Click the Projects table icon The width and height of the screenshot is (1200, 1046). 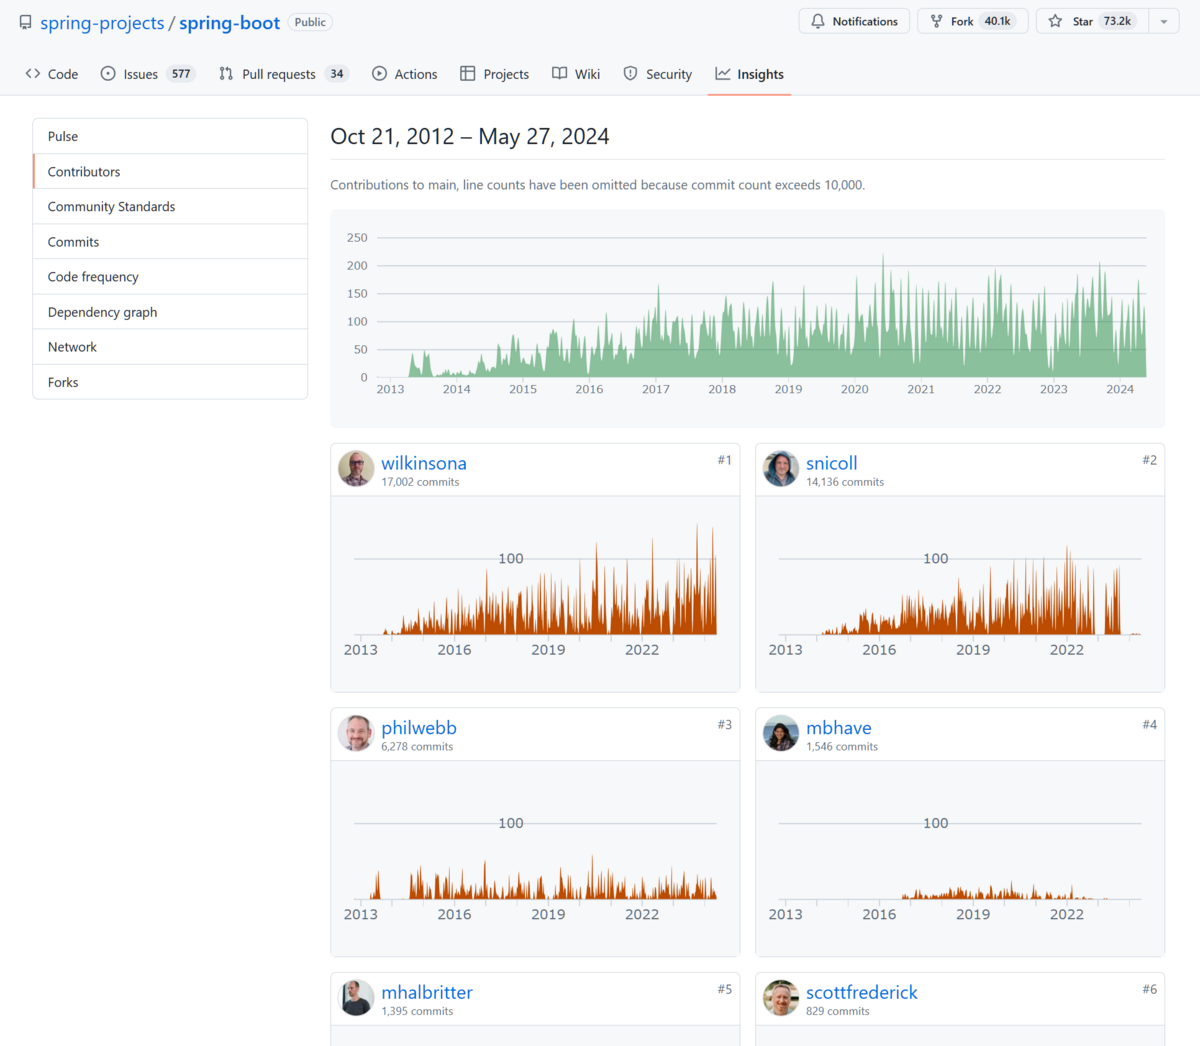tap(467, 74)
